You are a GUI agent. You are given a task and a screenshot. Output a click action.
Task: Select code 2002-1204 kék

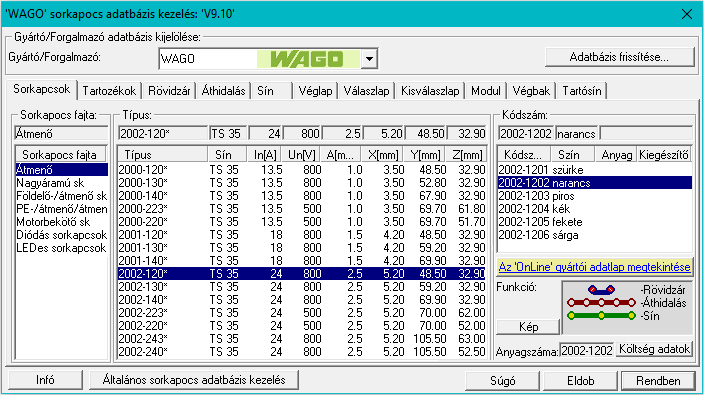[x=595, y=209]
